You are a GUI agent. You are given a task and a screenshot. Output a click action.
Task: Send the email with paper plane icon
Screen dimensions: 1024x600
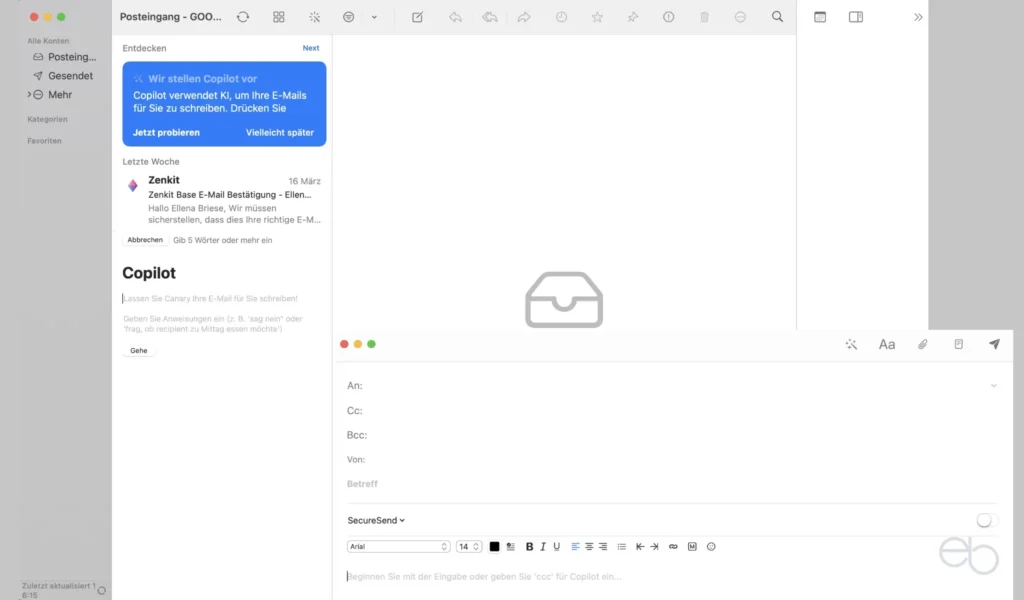(994, 344)
